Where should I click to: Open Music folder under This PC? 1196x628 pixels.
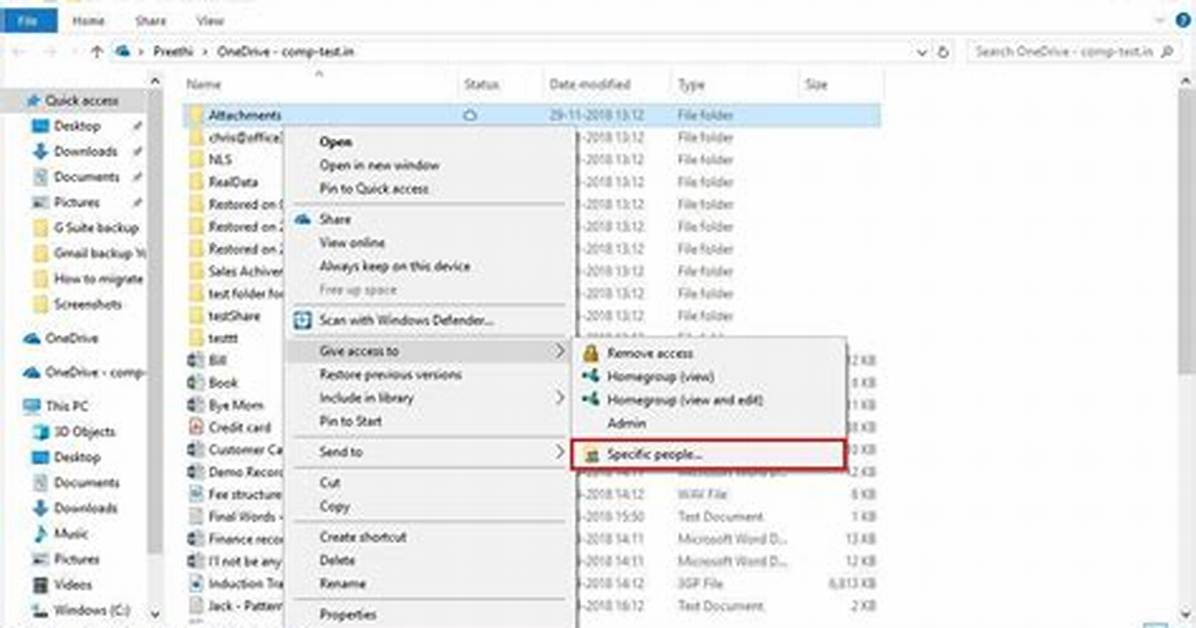point(70,533)
